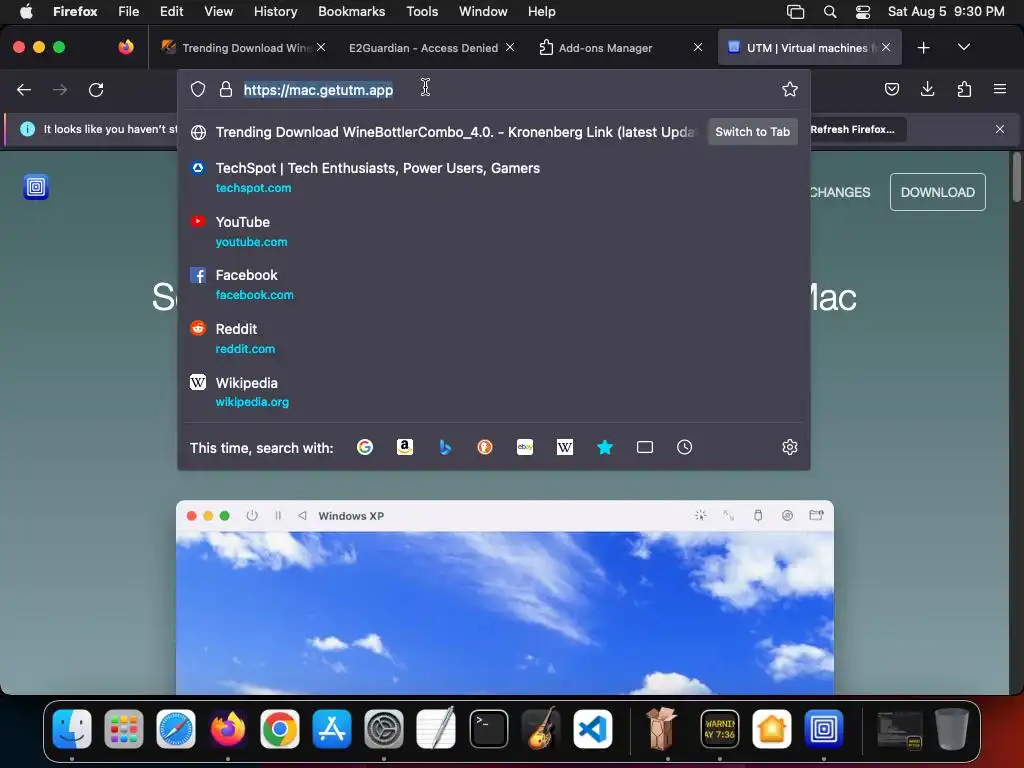
Task: Open the Tools menu
Action: (422, 12)
